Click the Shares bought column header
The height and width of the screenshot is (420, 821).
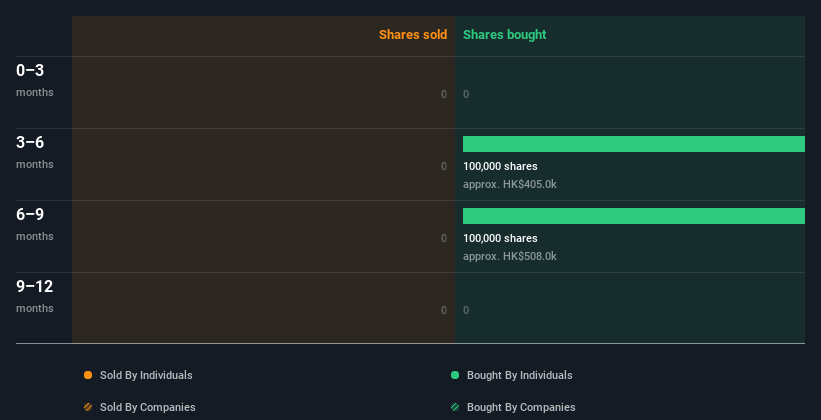click(504, 35)
